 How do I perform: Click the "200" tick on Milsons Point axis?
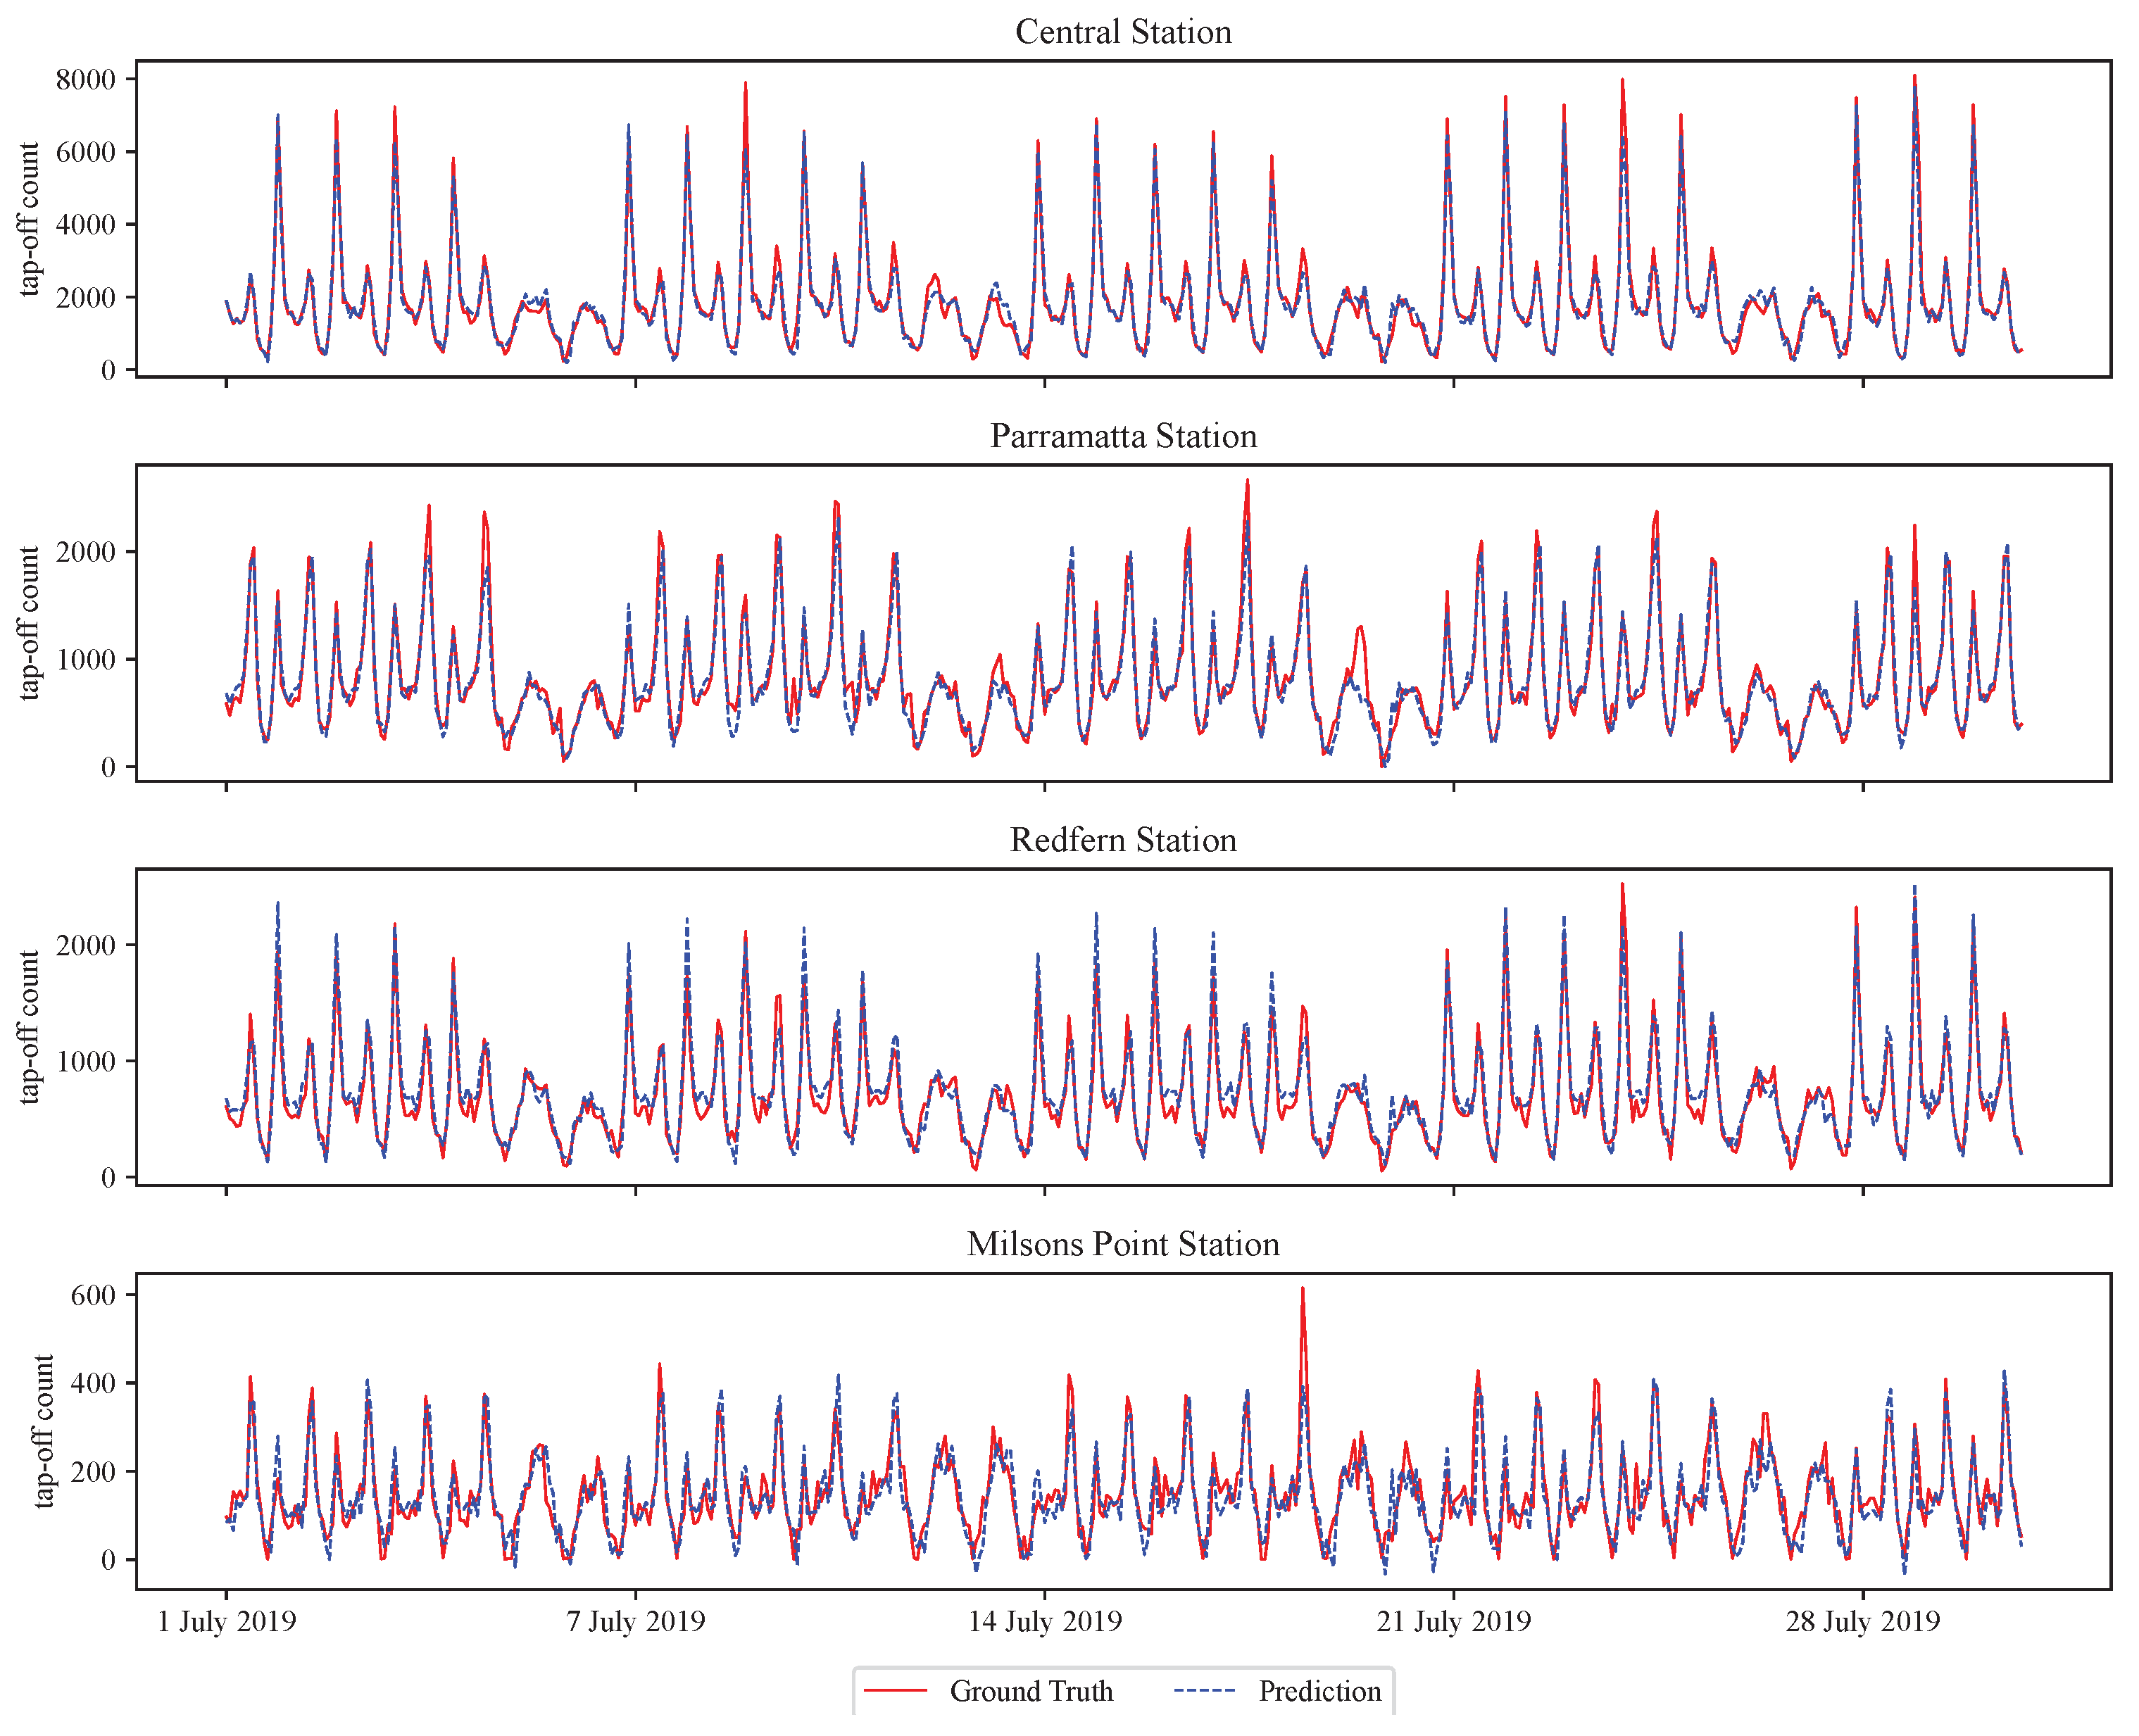click(x=93, y=1472)
